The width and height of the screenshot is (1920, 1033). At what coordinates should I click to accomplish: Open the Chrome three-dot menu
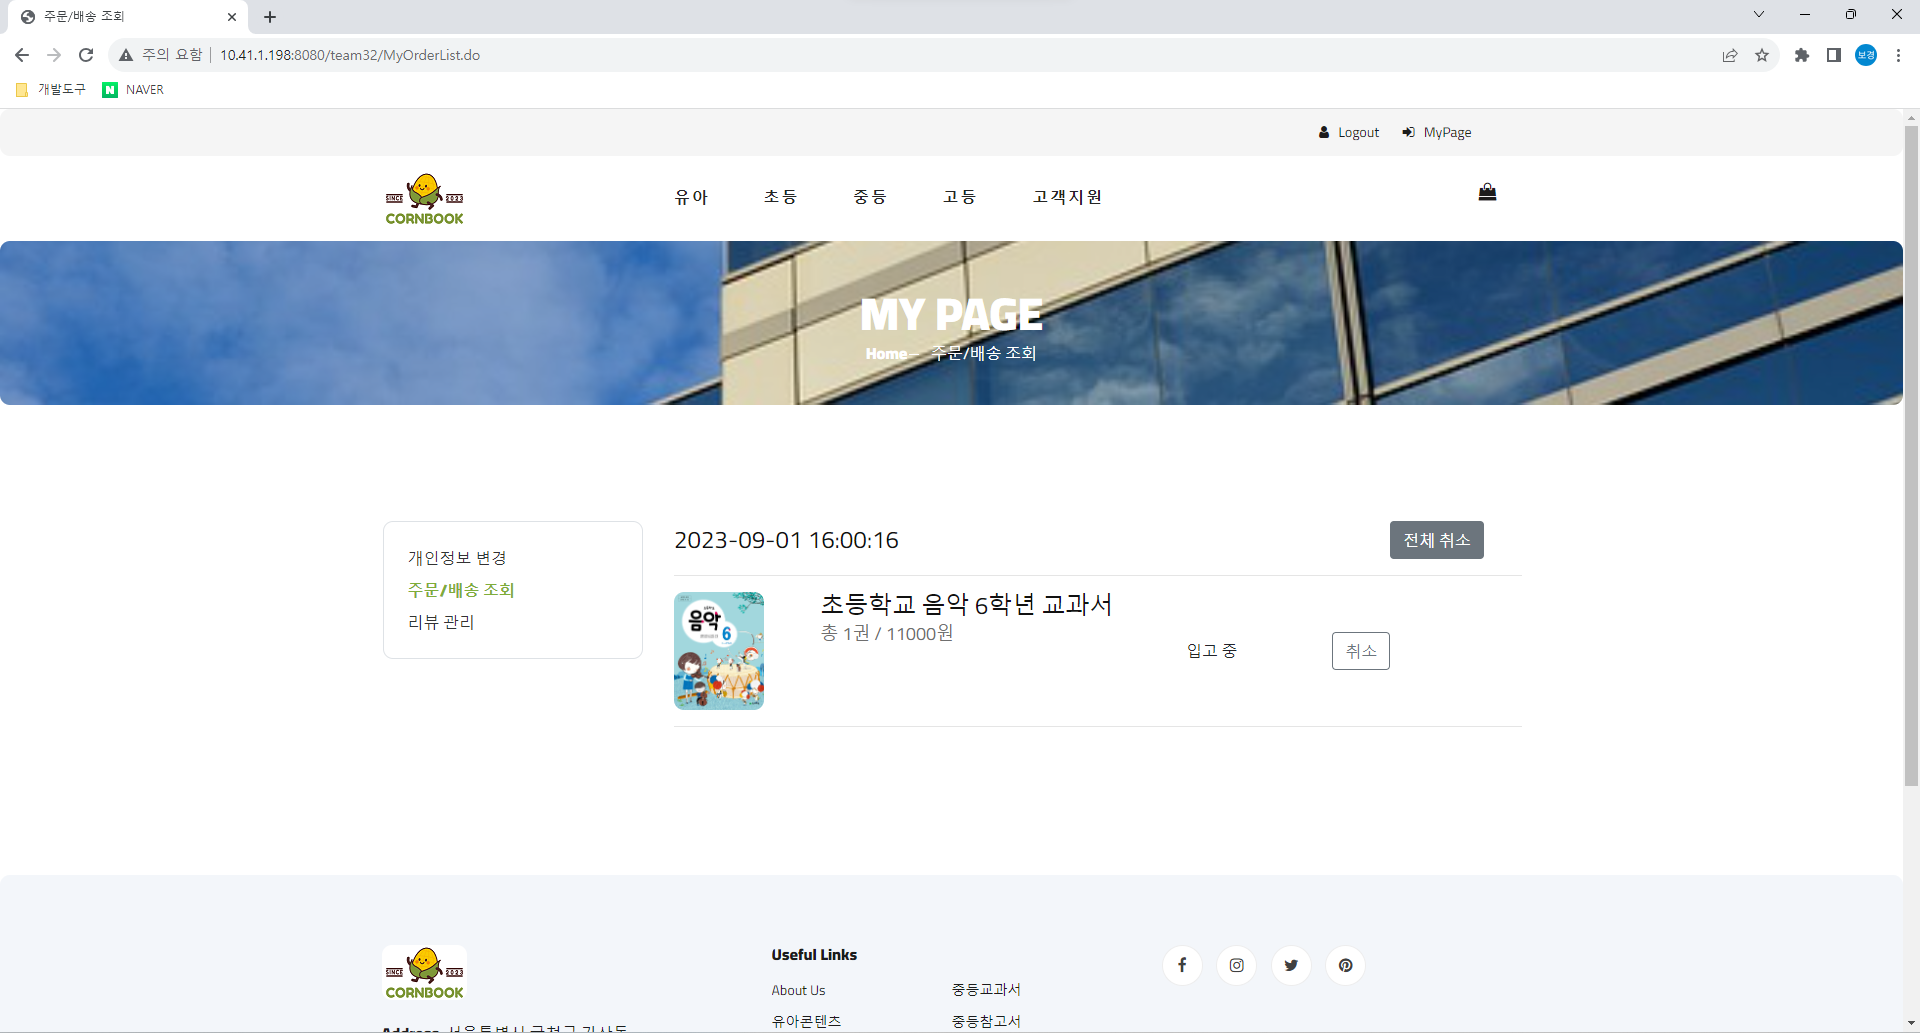pos(1898,55)
